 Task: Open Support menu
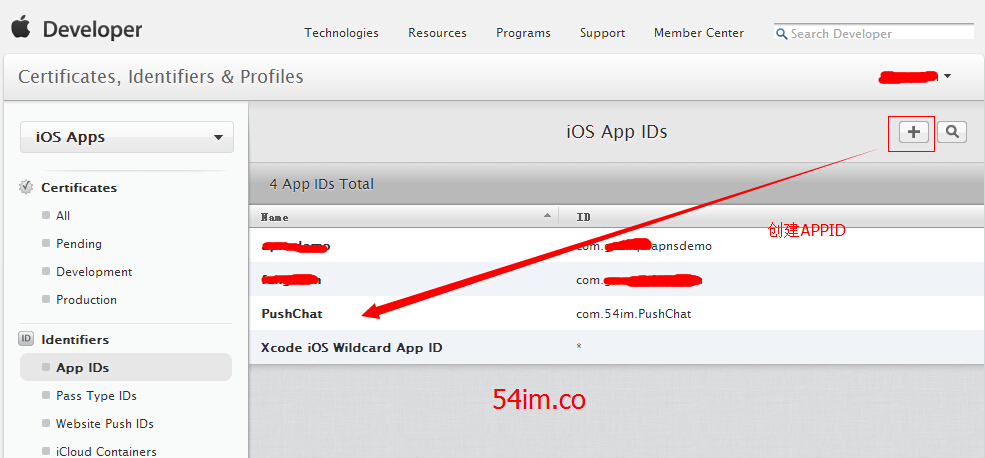pyautogui.click(x=602, y=33)
